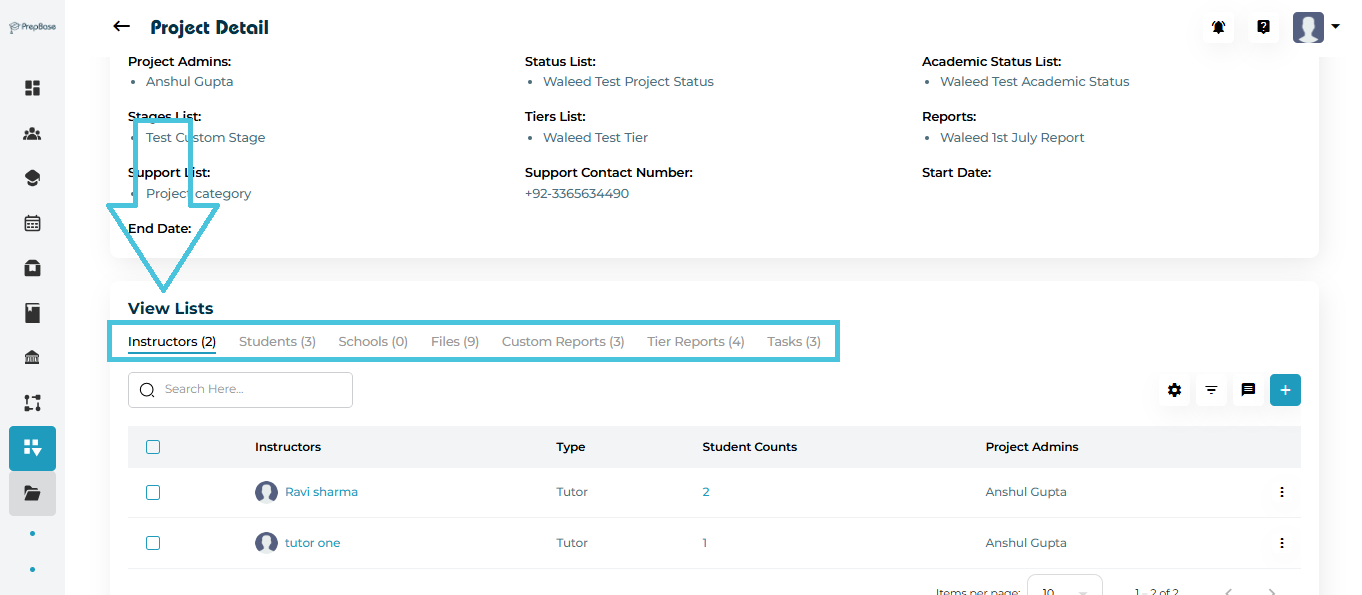Expand the user profile avatar dropdown
This screenshot has width=1362, height=595.
pos(1316,27)
